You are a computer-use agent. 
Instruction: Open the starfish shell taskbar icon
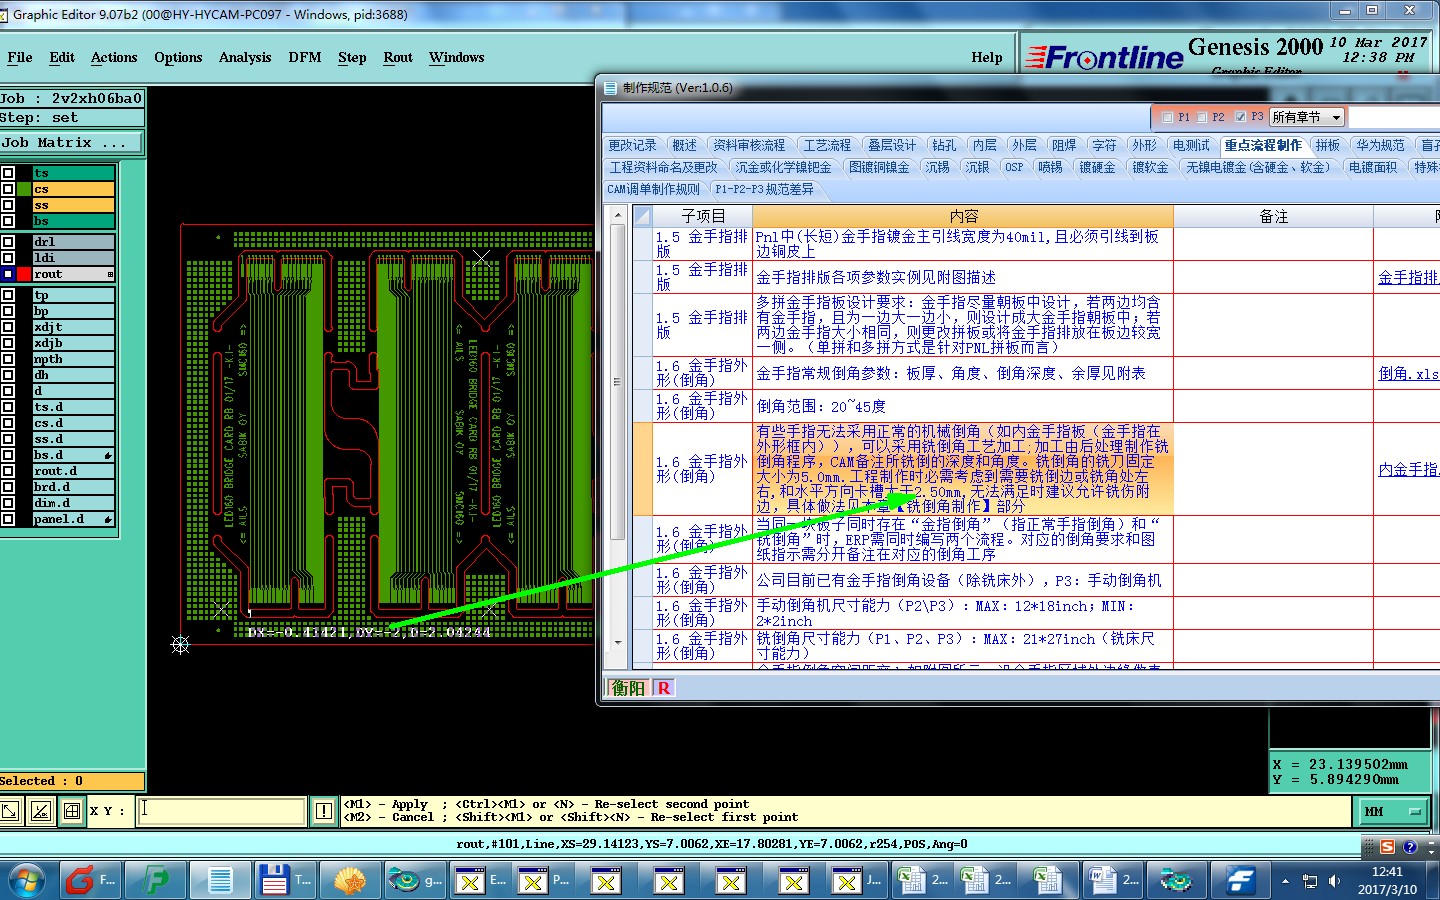pyautogui.click(x=350, y=880)
